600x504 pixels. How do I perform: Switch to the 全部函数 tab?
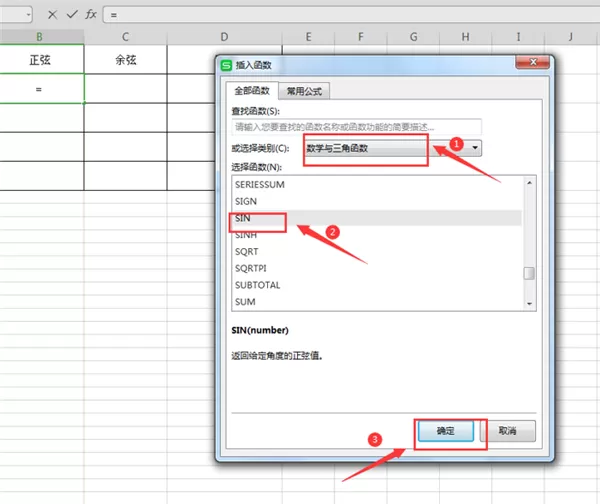pos(252,91)
